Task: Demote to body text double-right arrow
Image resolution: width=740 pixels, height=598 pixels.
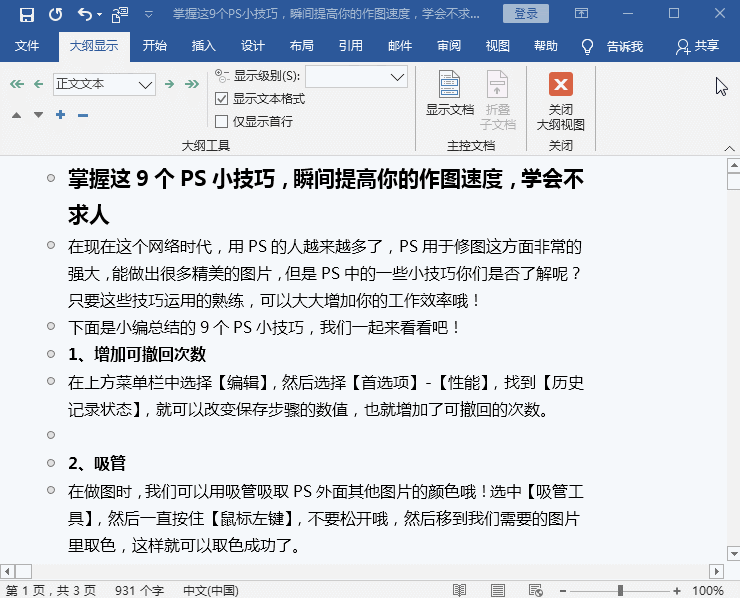Action: point(192,84)
